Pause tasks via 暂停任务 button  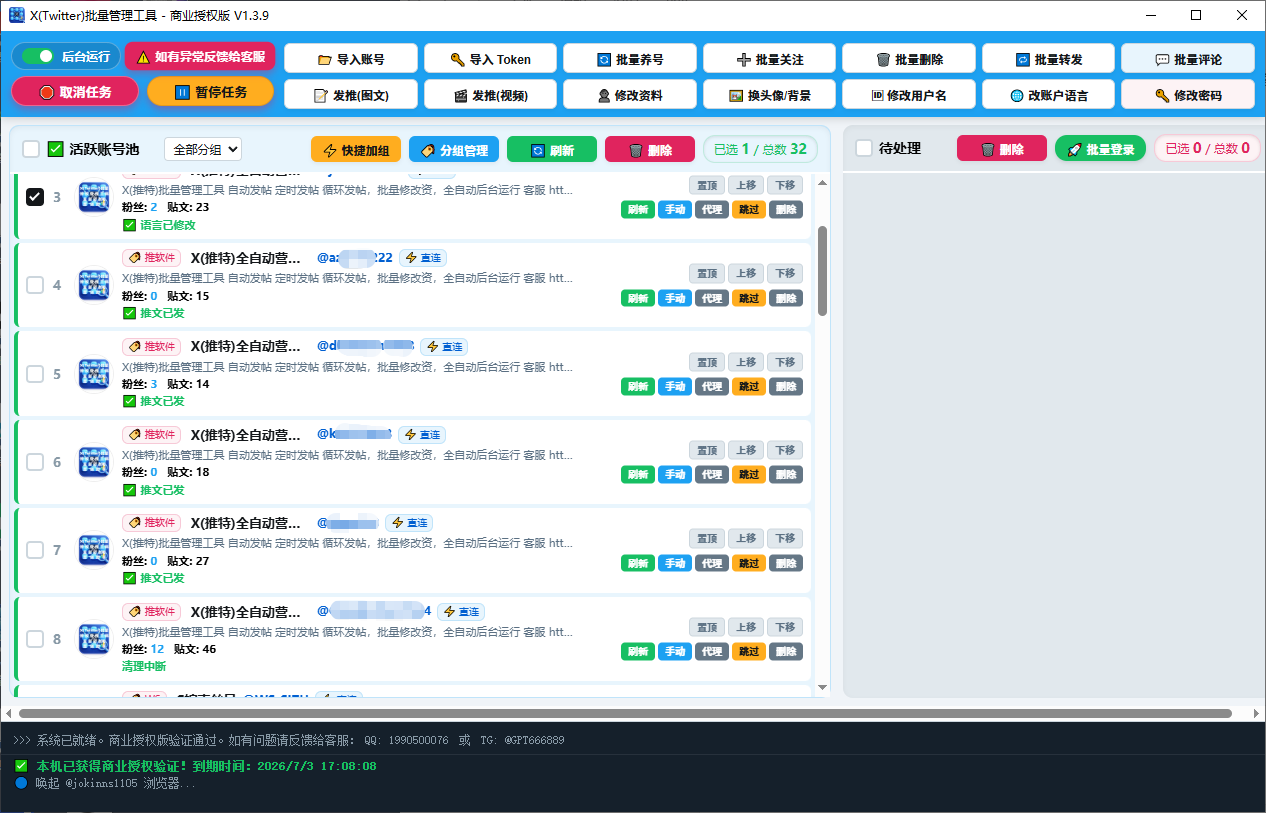click(x=210, y=92)
